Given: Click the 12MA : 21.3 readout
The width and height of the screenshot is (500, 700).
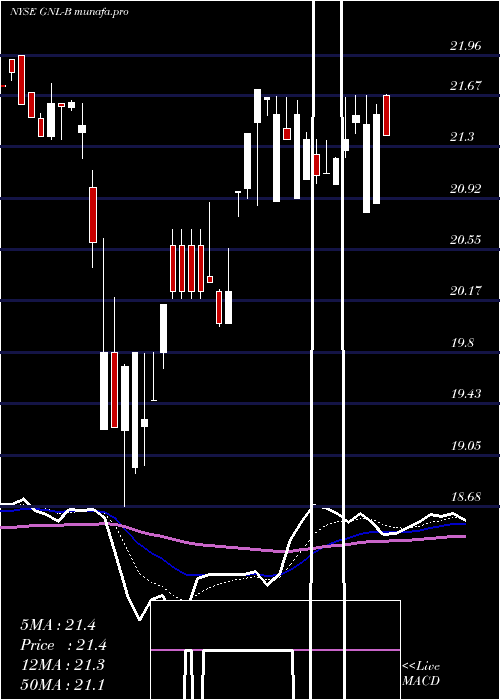Looking at the screenshot, I should pyautogui.click(x=62, y=665).
